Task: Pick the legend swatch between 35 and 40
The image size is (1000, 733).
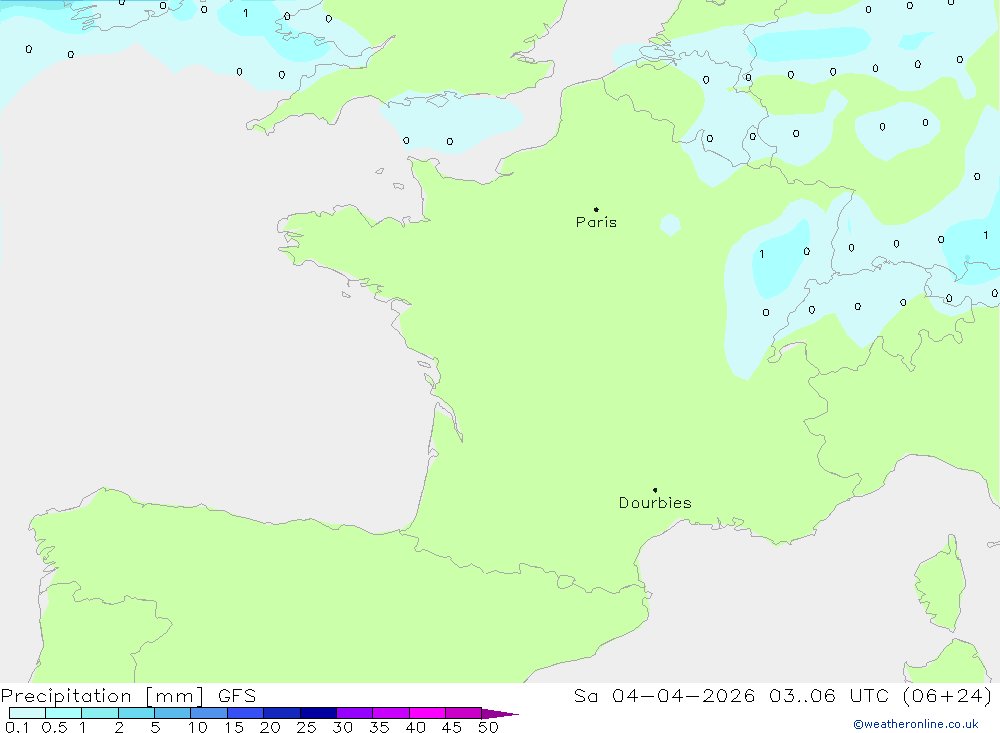Action: click(391, 713)
